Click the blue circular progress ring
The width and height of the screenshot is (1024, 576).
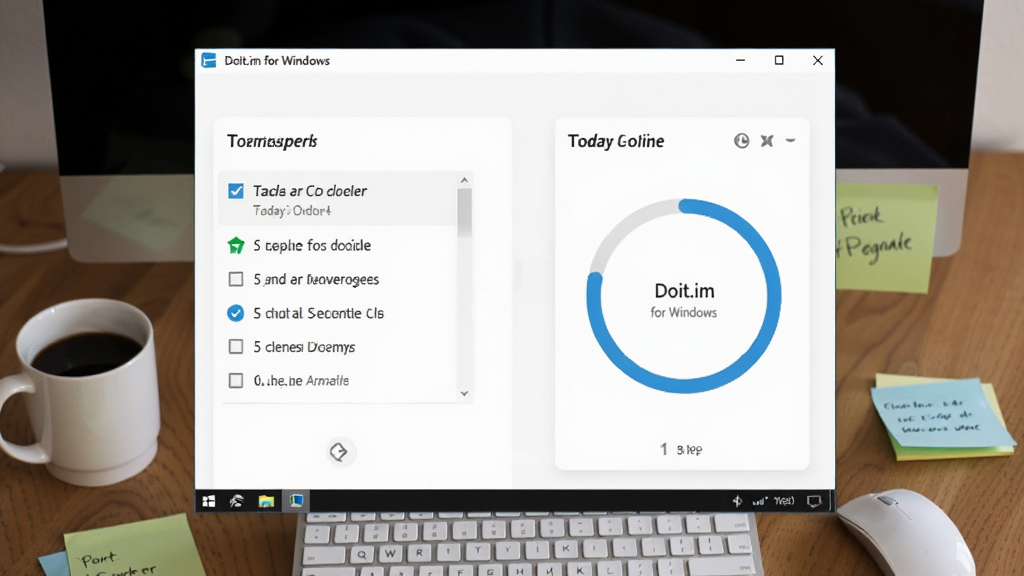point(684,296)
